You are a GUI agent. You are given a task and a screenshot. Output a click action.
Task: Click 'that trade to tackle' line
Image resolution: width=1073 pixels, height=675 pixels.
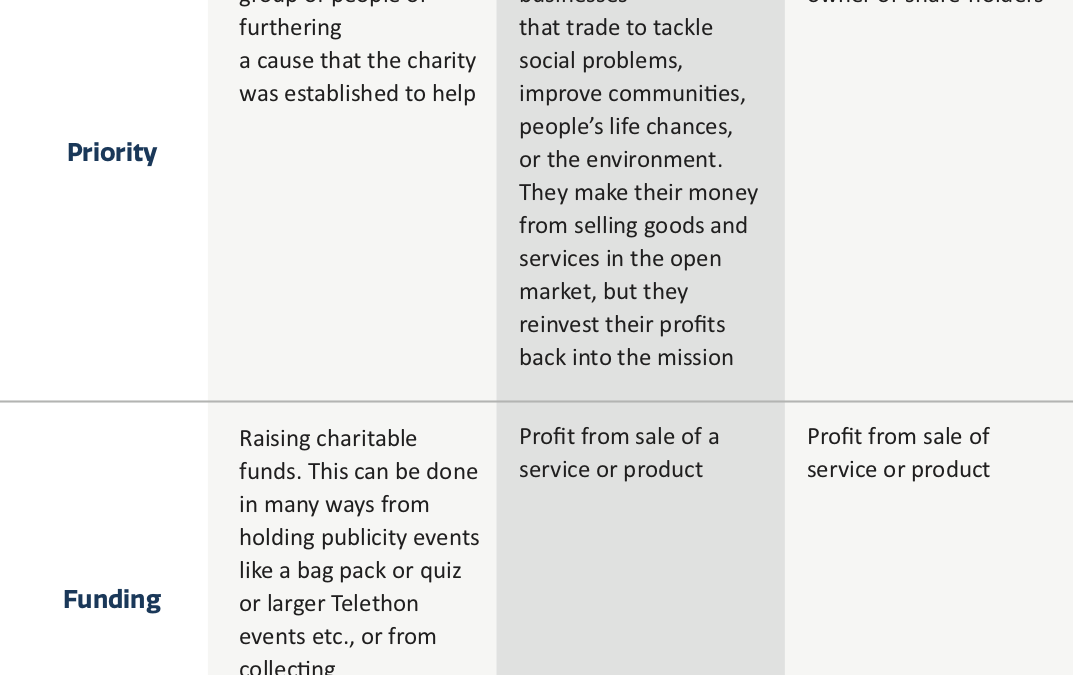tap(616, 27)
